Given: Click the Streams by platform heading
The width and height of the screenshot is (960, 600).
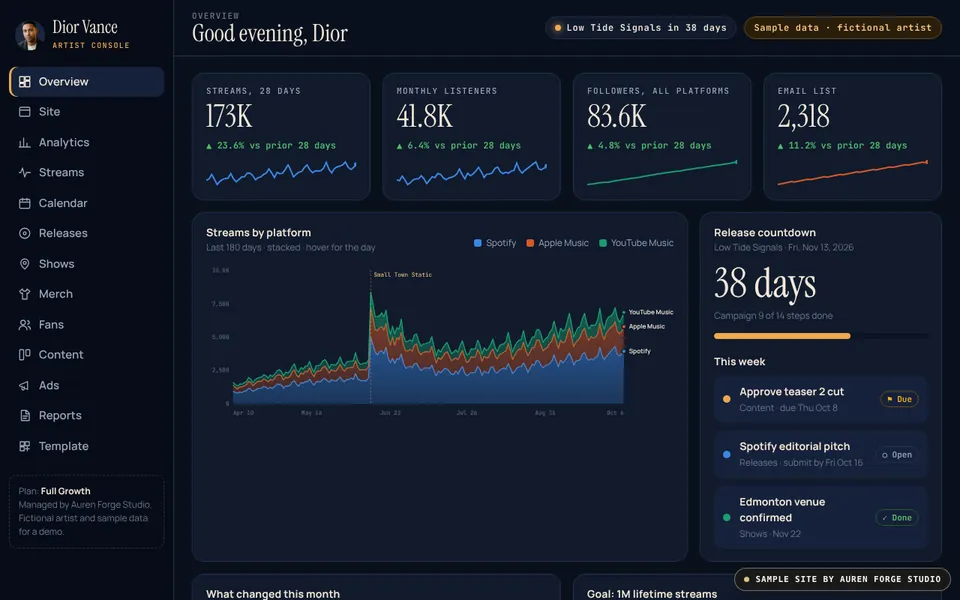Looking at the screenshot, I should 258,233.
